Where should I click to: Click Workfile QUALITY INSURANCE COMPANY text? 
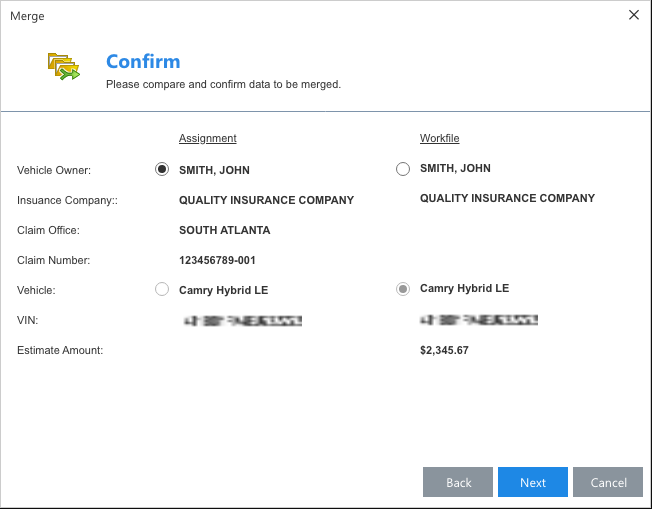pos(507,198)
